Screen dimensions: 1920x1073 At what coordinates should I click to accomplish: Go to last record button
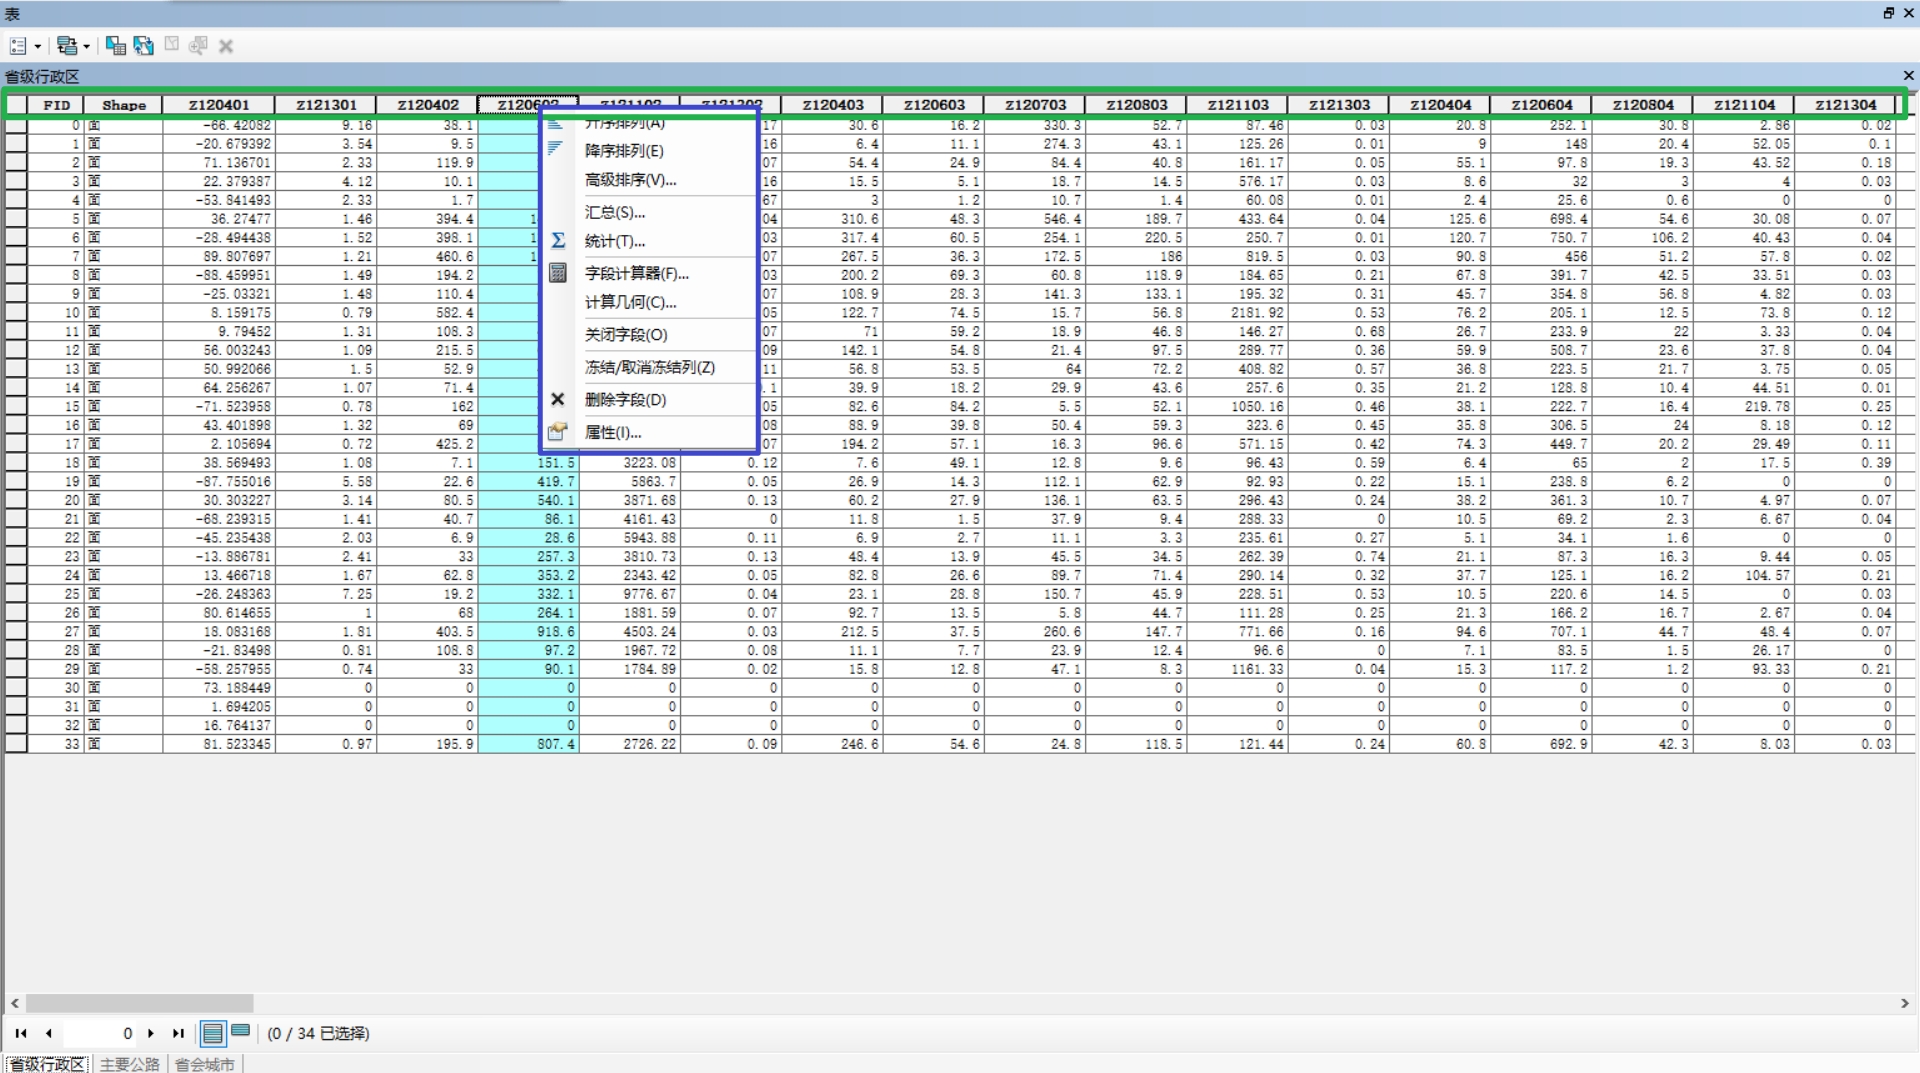178,1033
